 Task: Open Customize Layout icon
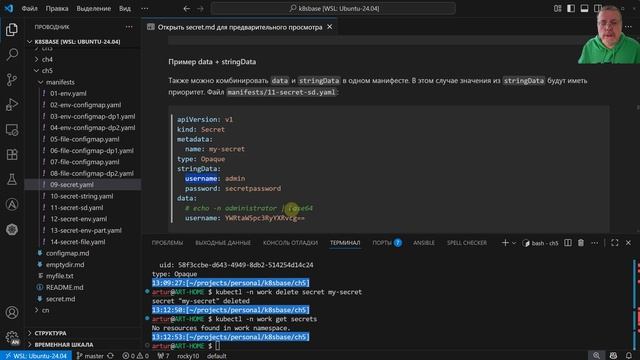coord(558,8)
